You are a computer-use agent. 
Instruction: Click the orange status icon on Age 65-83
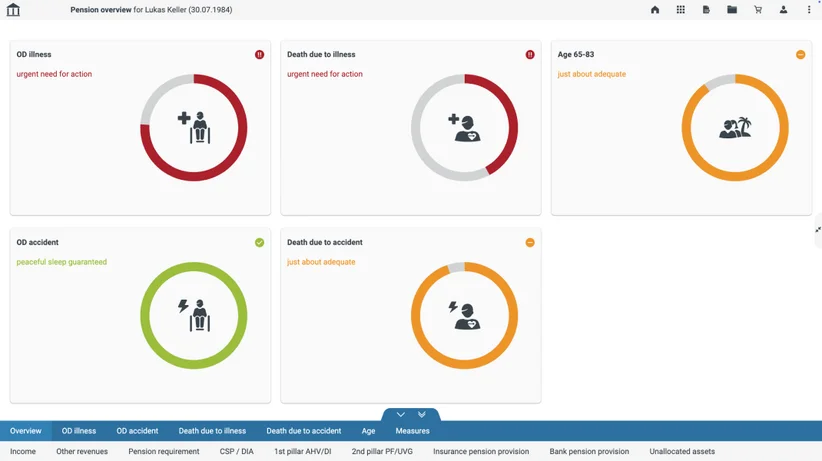(801, 55)
